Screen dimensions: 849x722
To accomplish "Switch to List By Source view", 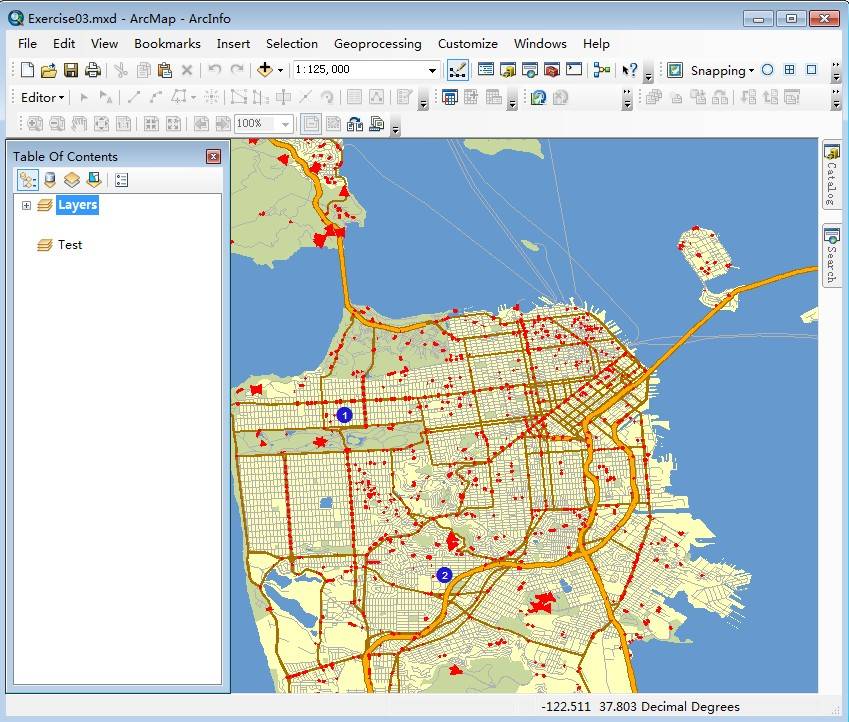I will pos(50,180).
